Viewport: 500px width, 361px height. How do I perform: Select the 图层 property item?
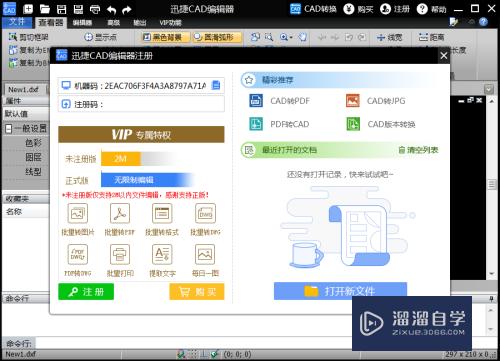pos(33,157)
